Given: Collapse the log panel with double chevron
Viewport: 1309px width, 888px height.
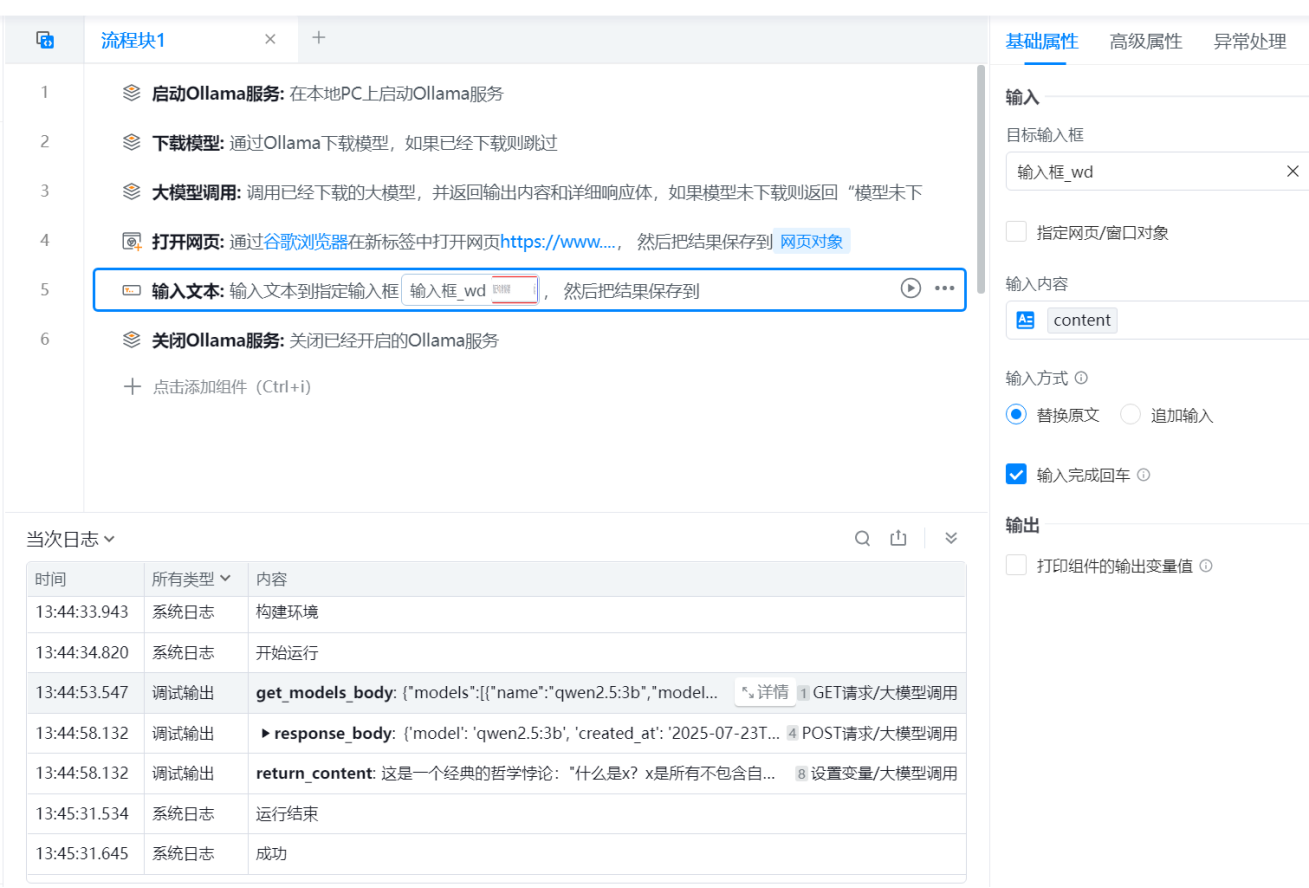Looking at the screenshot, I should pos(951,539).
